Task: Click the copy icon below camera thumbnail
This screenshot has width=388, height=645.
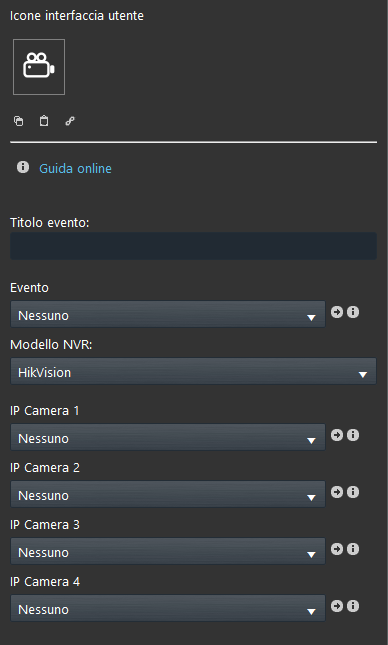Action: click(x=19, y=121)
